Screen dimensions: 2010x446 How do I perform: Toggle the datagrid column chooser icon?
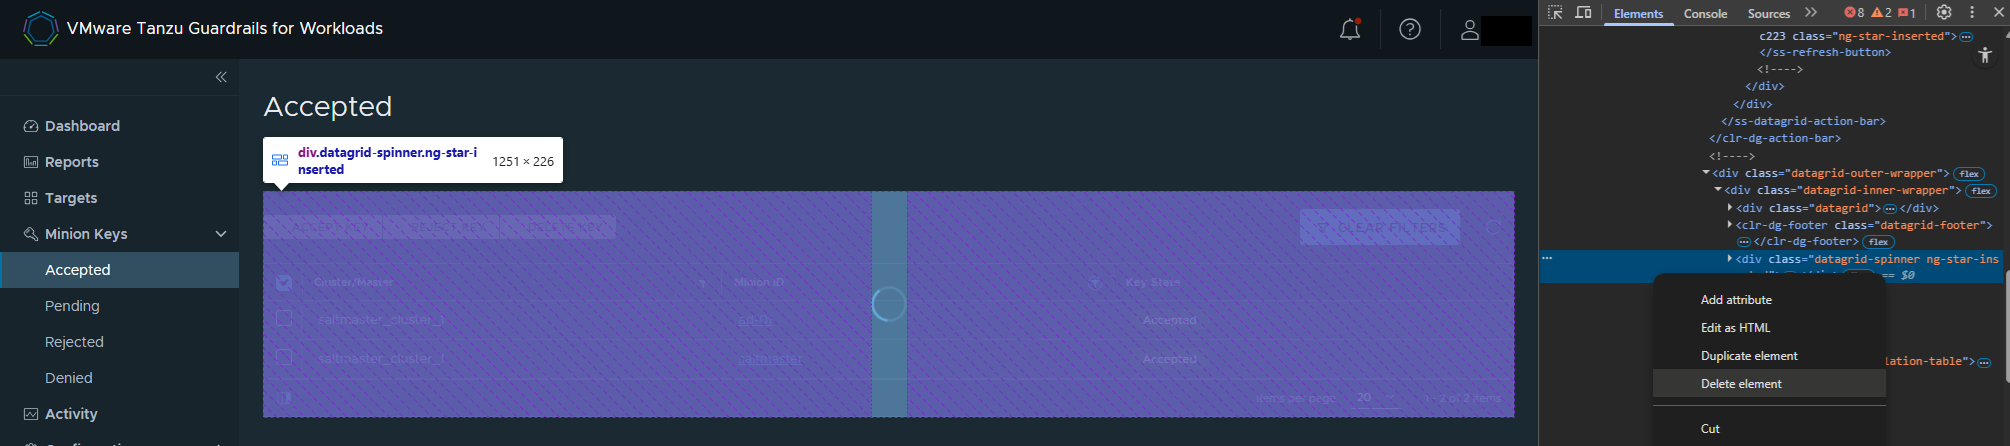[284, 398]
